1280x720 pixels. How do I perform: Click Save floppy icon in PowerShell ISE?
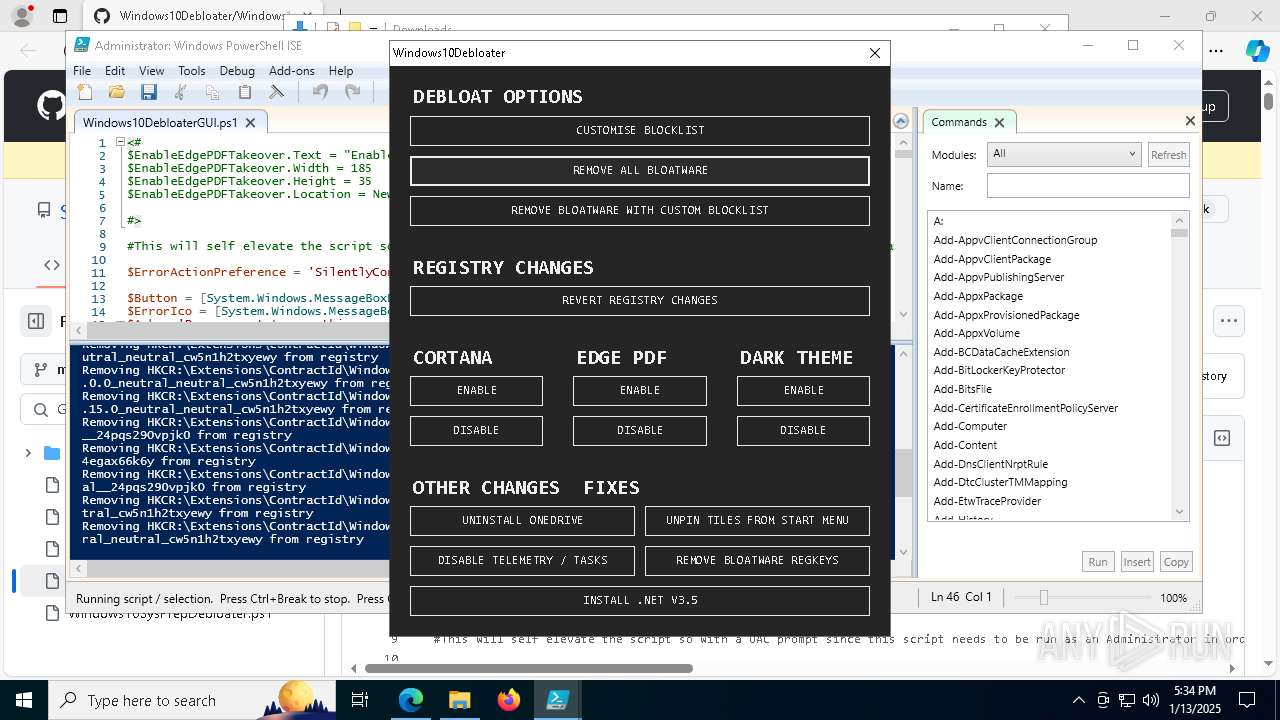click(x=149, y=92)
